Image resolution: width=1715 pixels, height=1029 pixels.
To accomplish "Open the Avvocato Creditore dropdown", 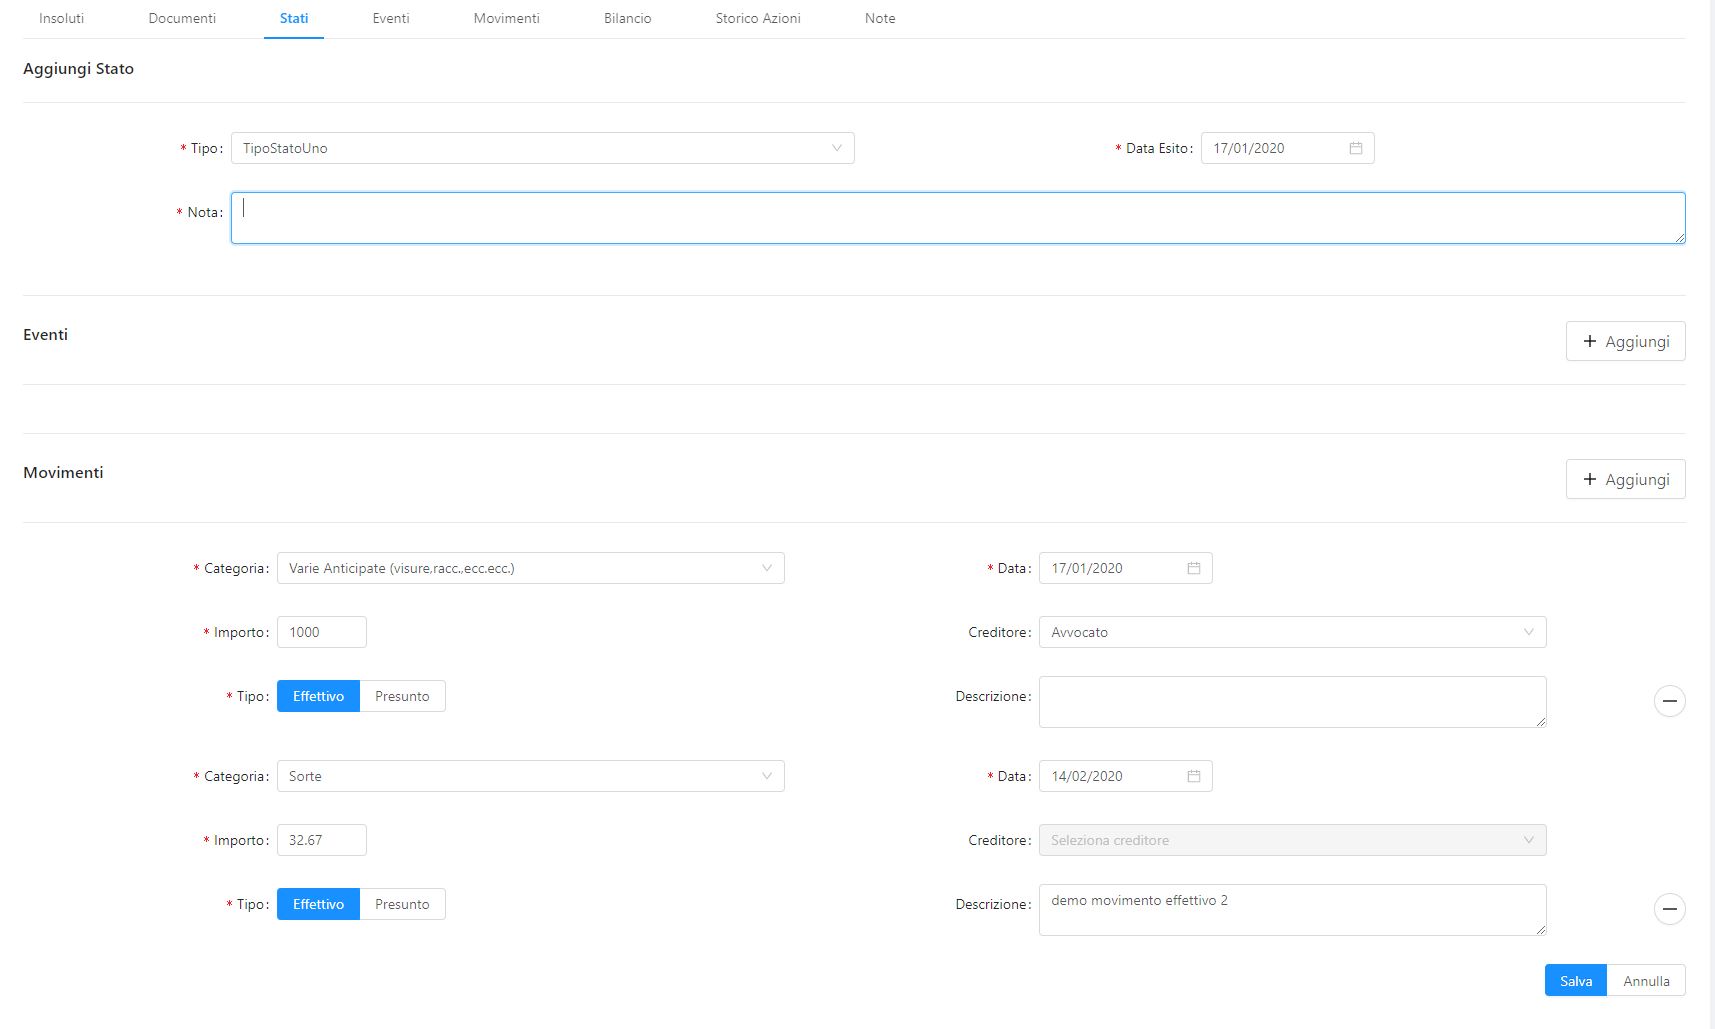I will tap(1292, 632).
